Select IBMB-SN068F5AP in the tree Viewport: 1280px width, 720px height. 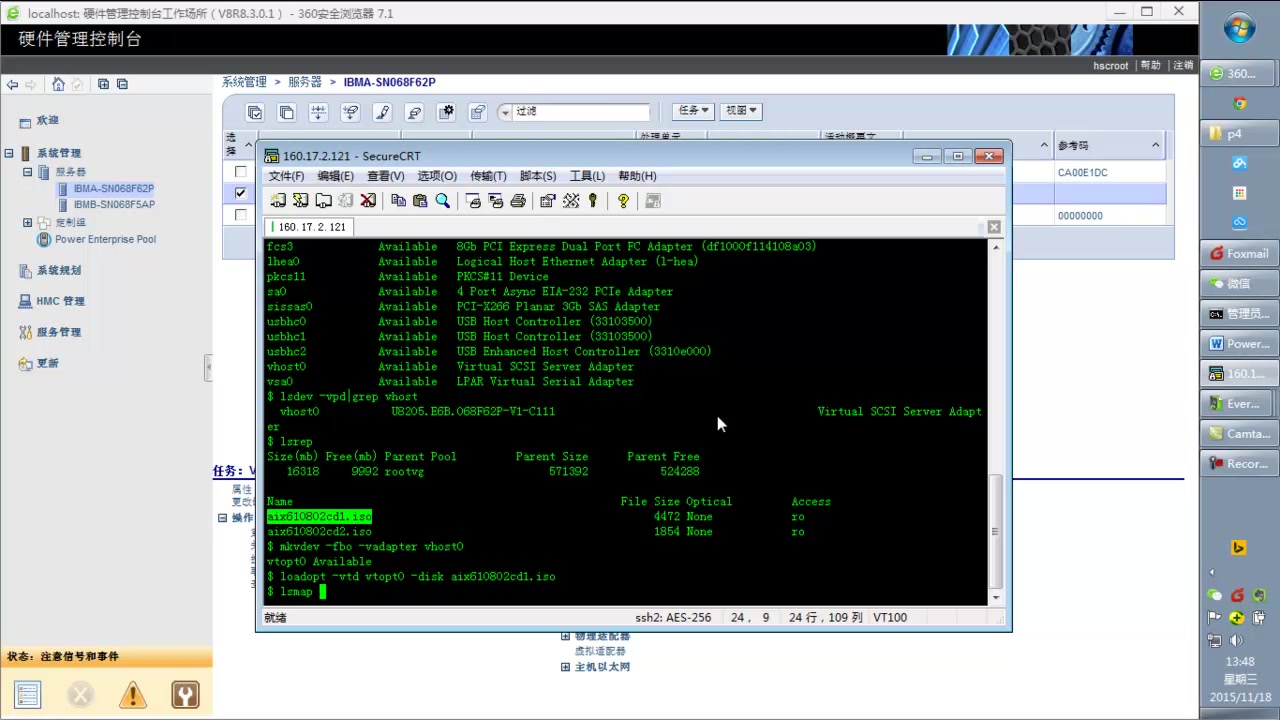114,204
